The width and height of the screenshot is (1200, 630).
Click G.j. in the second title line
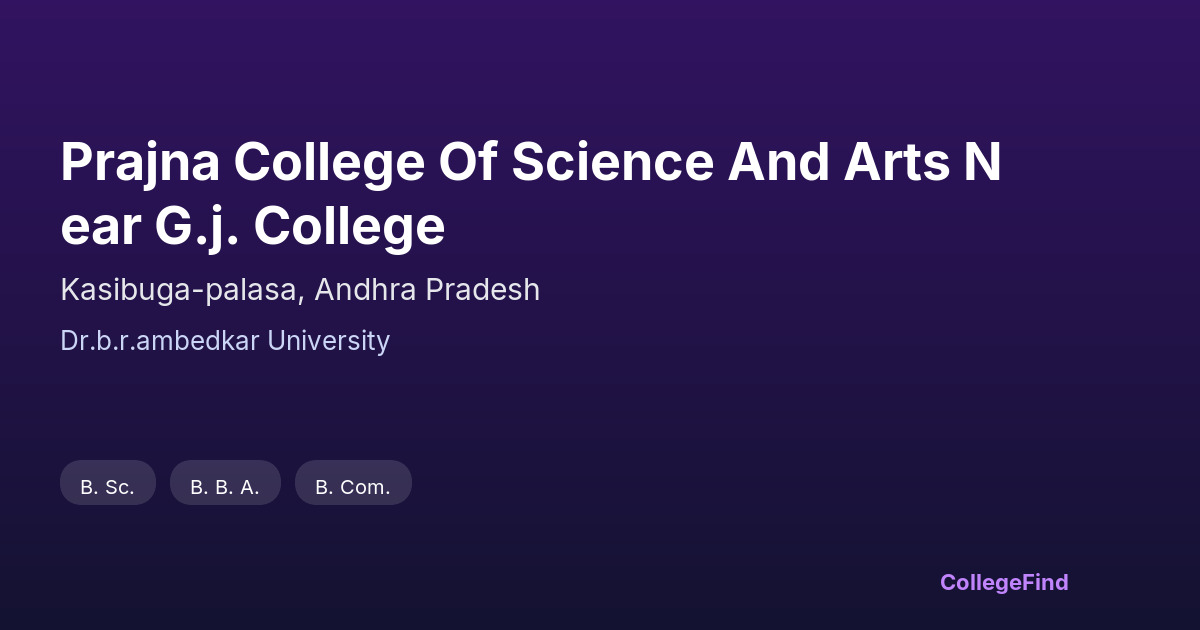click(x=195, y=227)
